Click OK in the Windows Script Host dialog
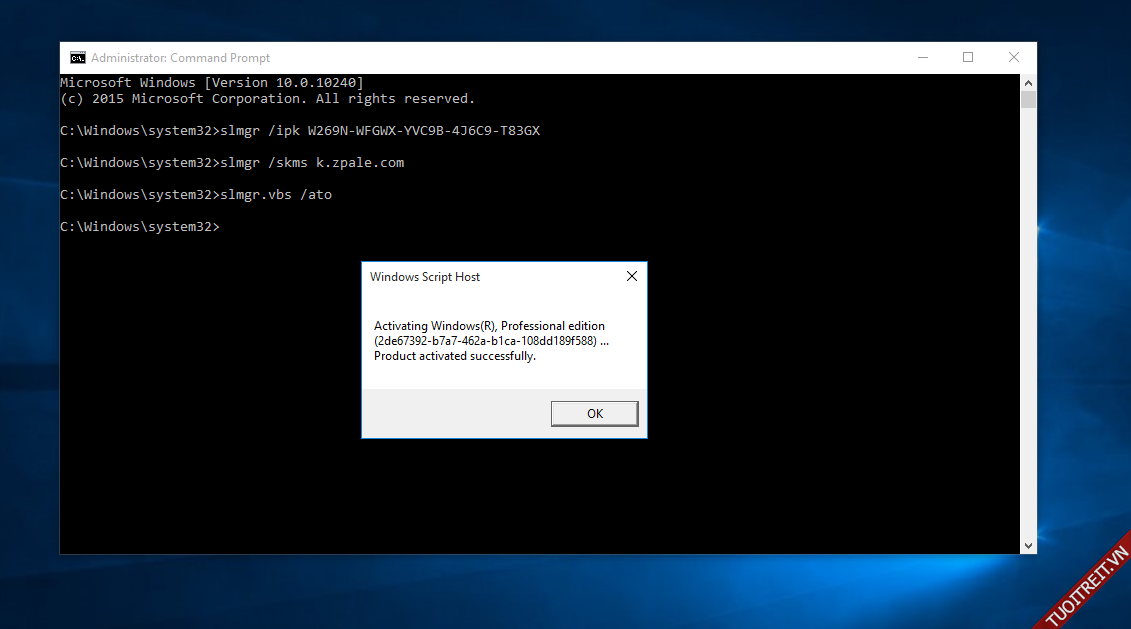Viewport: 1131px width, 629px height. (x=594, y=413)
